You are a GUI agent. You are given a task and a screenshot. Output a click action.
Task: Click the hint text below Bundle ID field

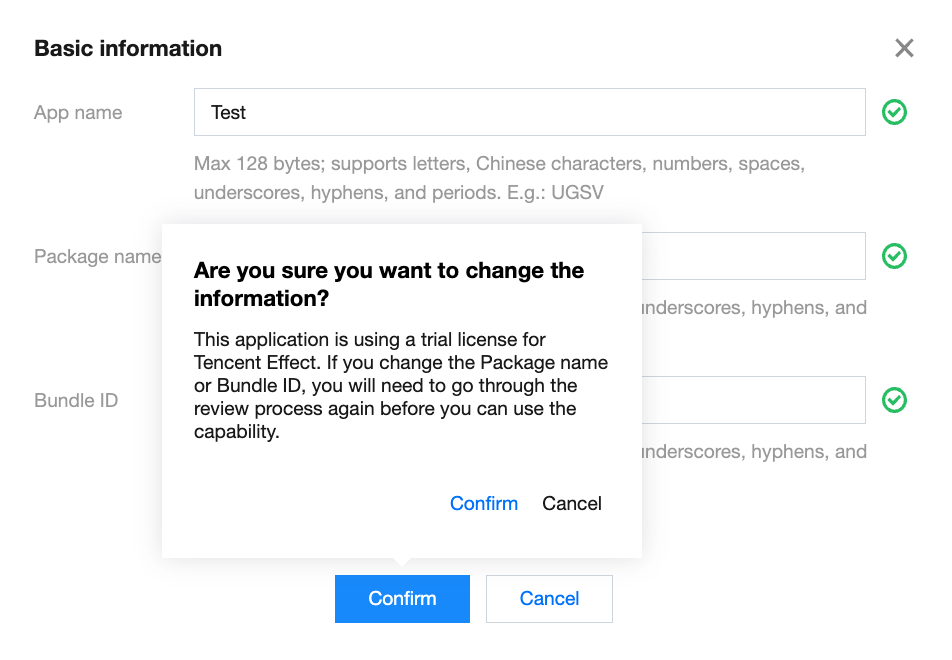click(754, 452)
